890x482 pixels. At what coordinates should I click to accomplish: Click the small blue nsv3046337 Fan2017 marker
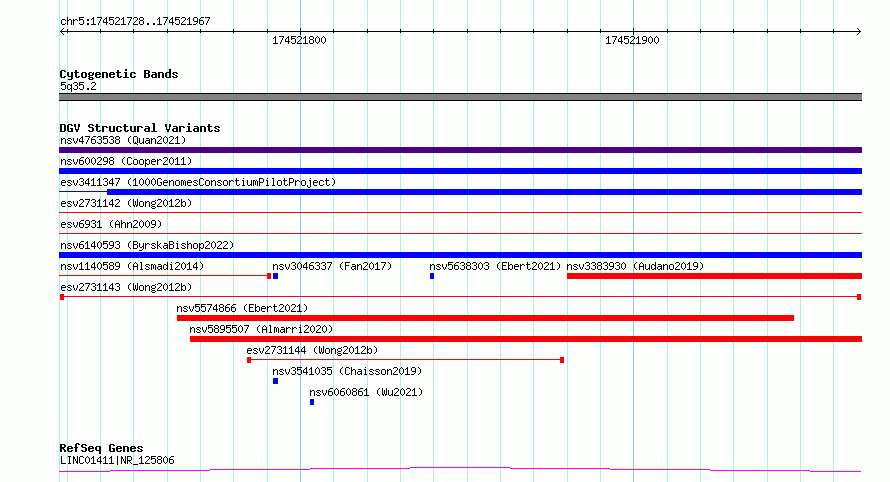coord(275,276)
